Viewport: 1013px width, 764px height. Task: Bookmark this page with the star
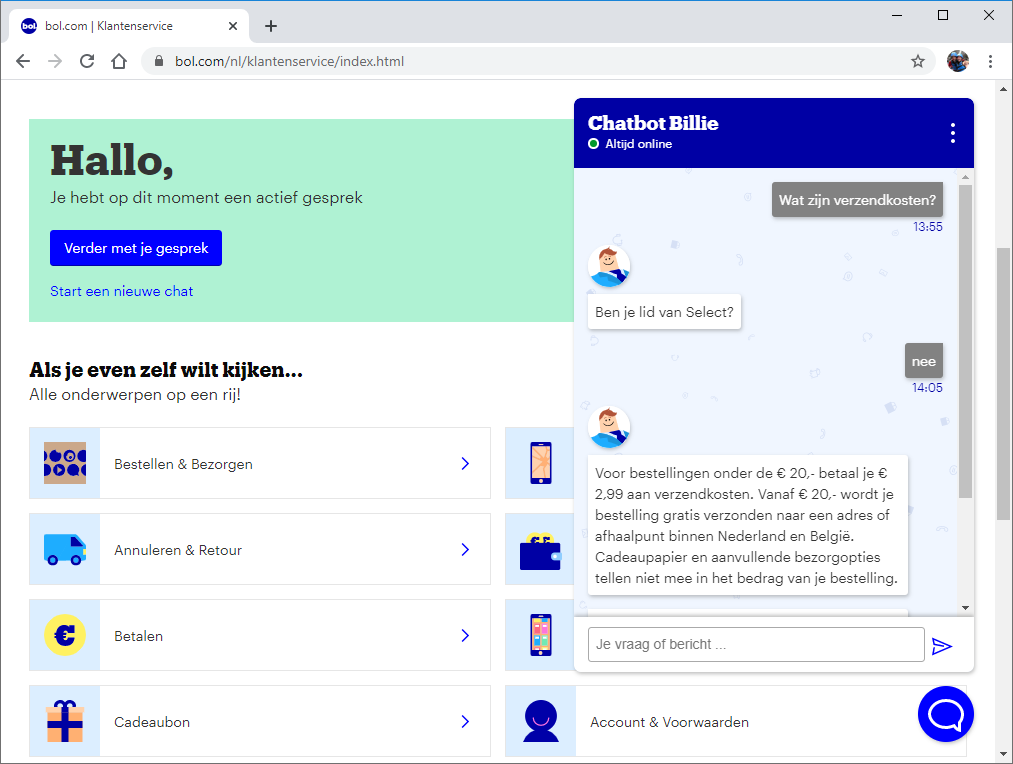(917, 61)
